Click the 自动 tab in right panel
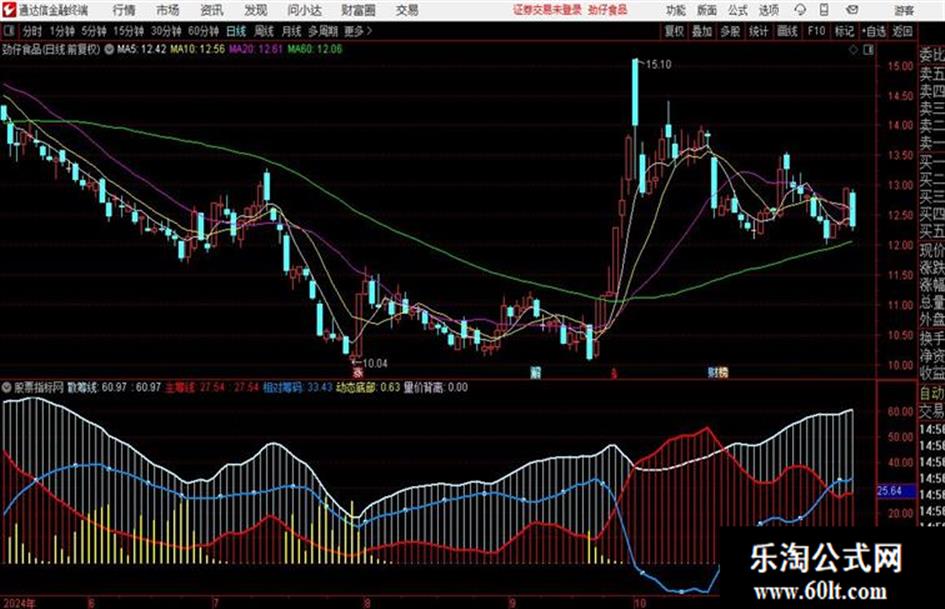The image size is (945, 609). click(x=931, y=393)
